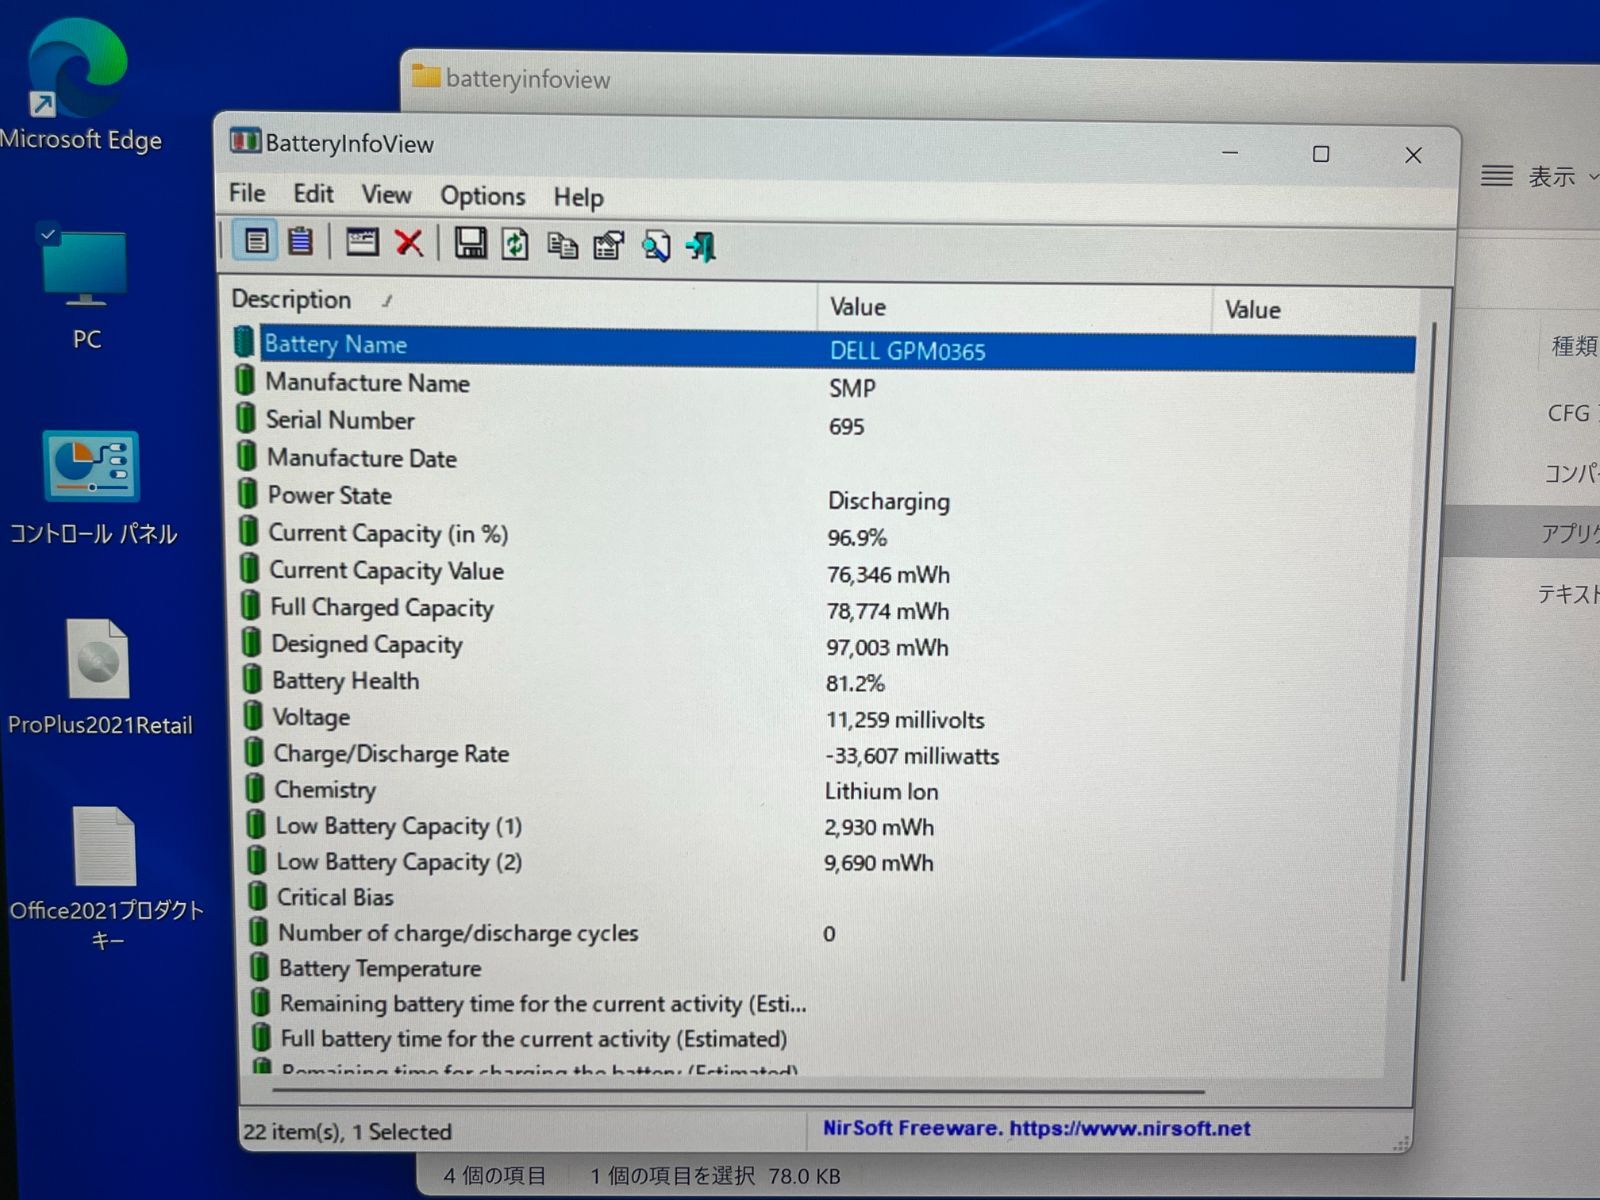Click the battery icon beside Voltage row
This screenshot has height=1200, width=1600.
(253, 716)
